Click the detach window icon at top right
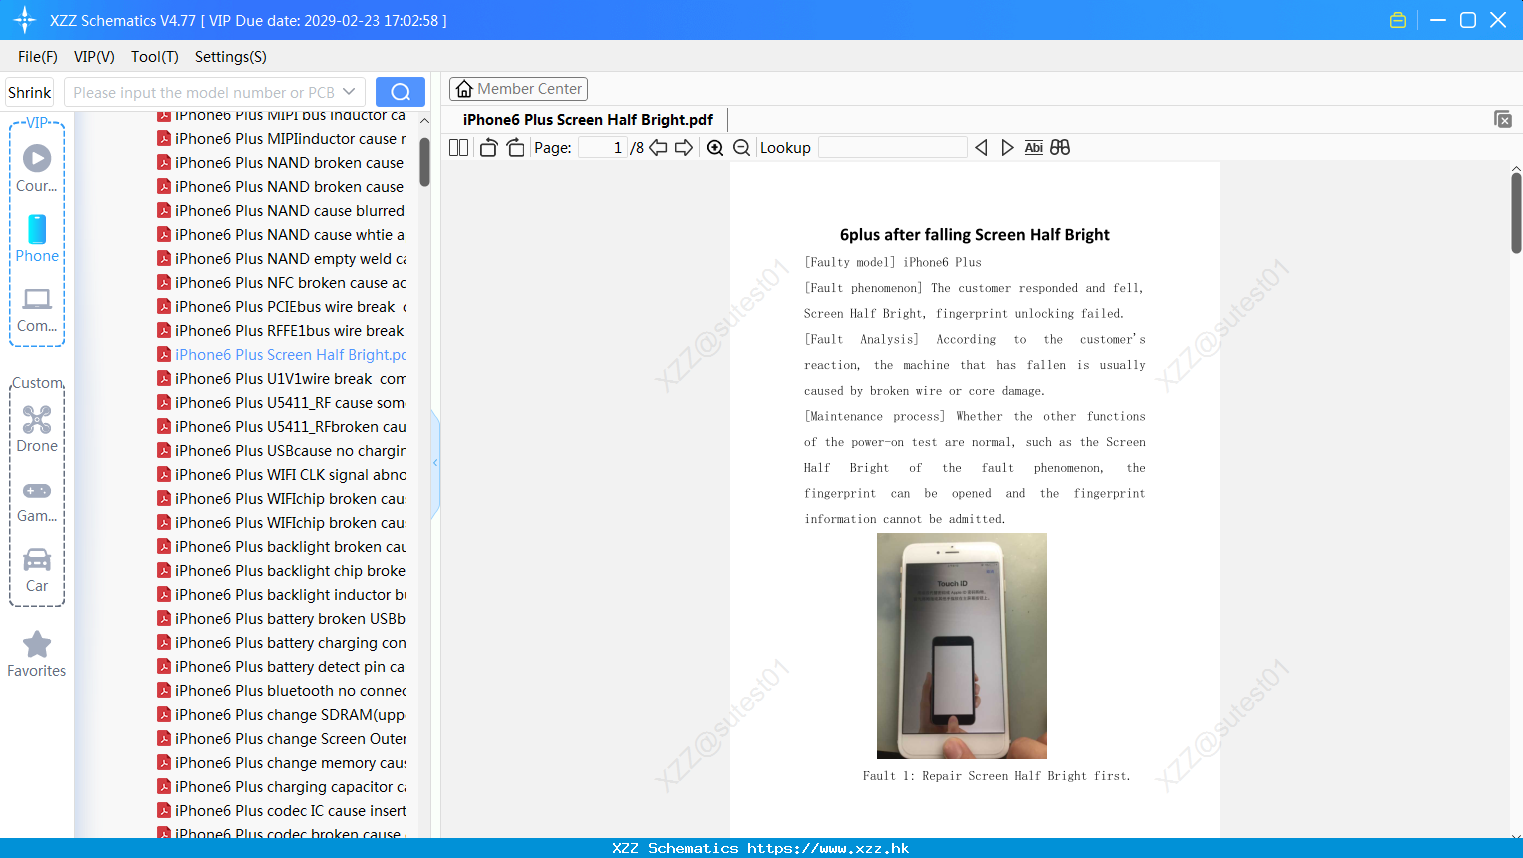 pyautogui.click(x=1503, y=119)
